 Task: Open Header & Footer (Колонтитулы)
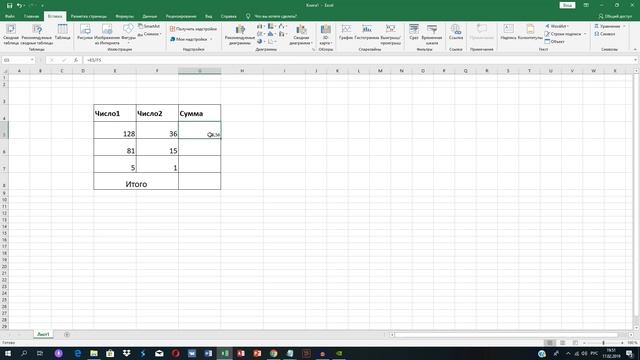coord(530,32)
